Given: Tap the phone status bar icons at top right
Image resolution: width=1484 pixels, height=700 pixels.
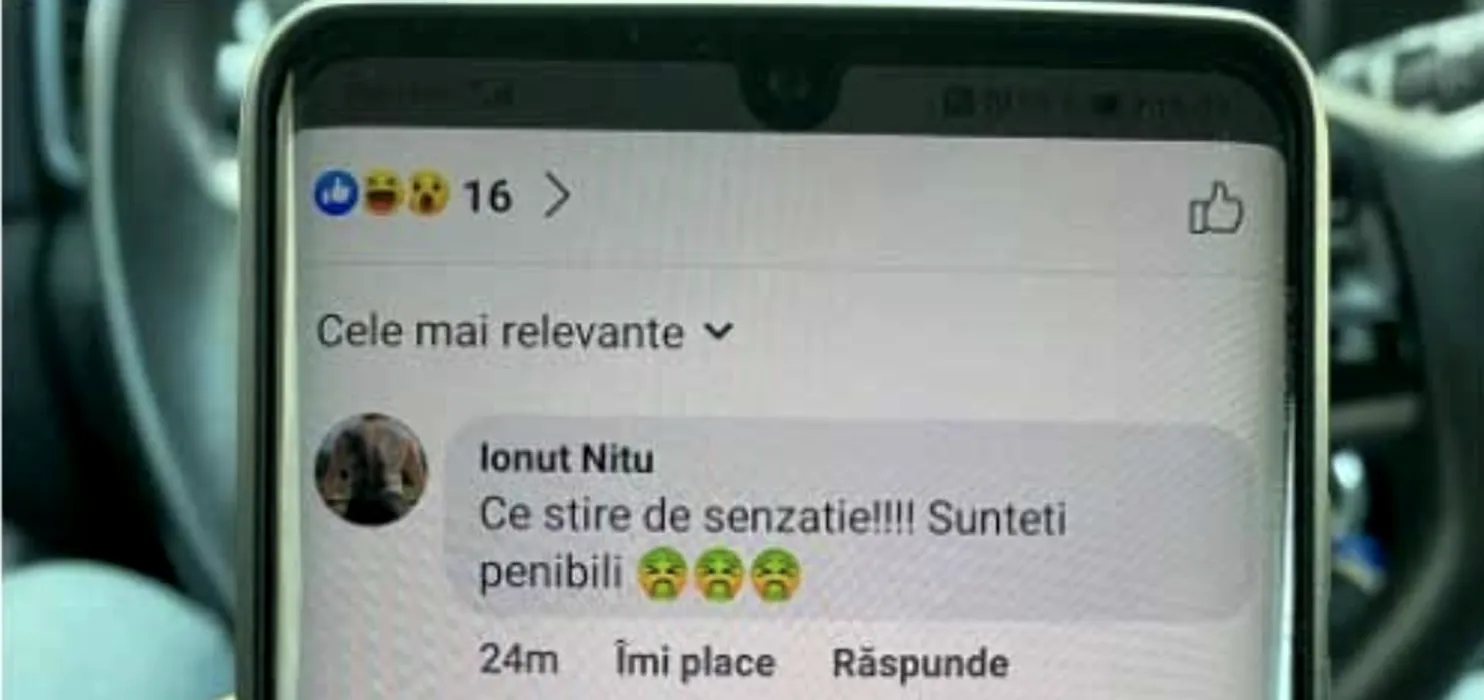Looking at the screenshot, I should coord(1085,102).
